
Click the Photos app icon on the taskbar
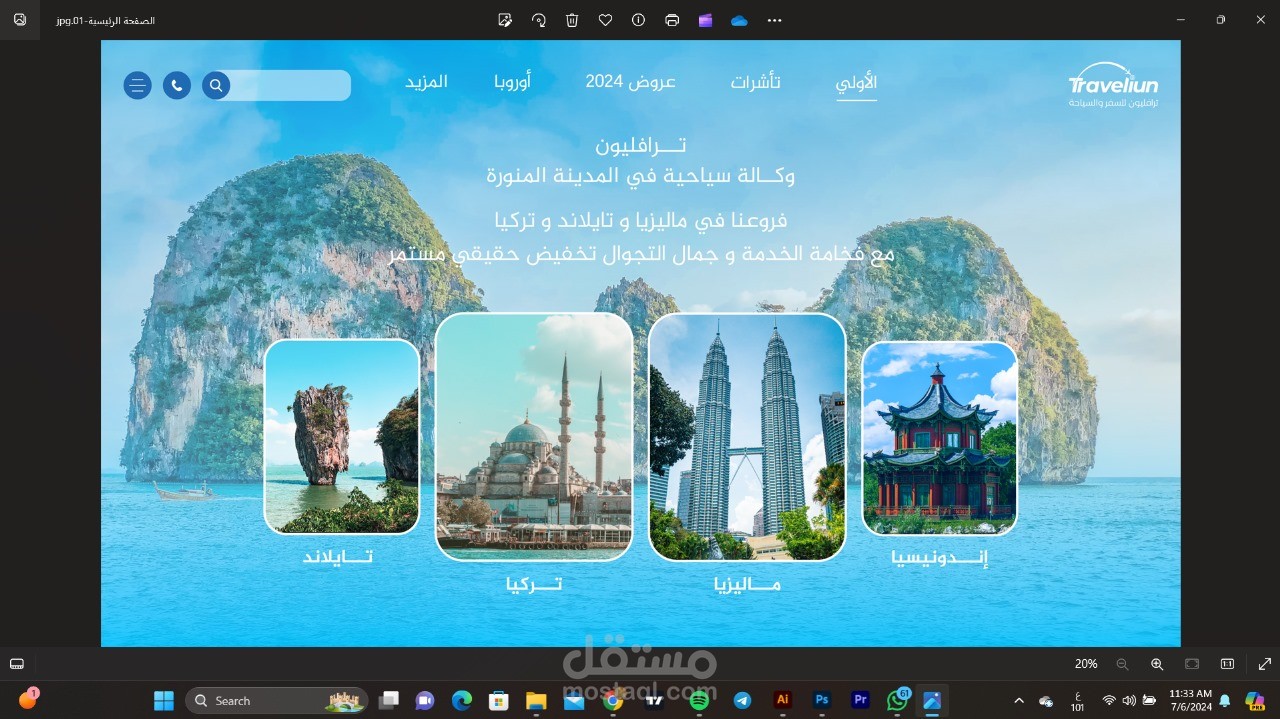tap(932, 700)
